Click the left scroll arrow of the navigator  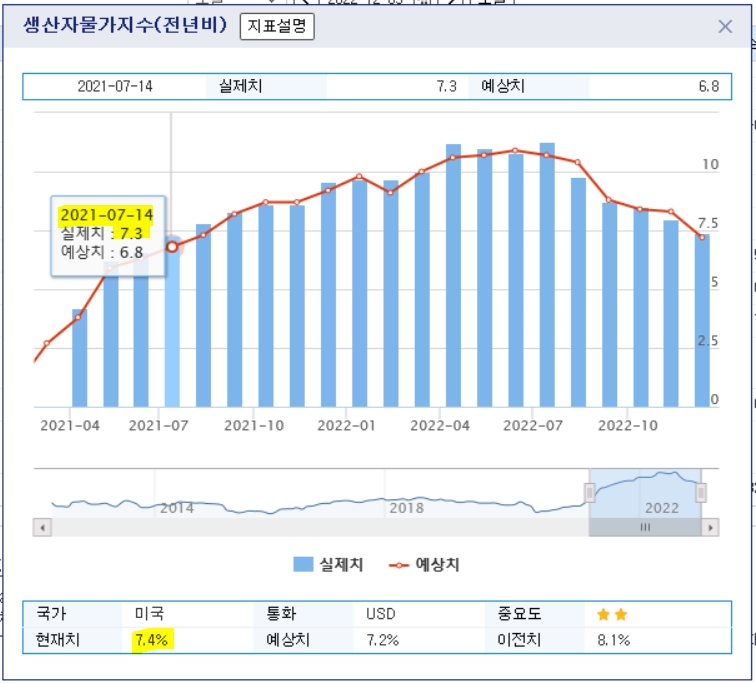click(x=42, y=527)
